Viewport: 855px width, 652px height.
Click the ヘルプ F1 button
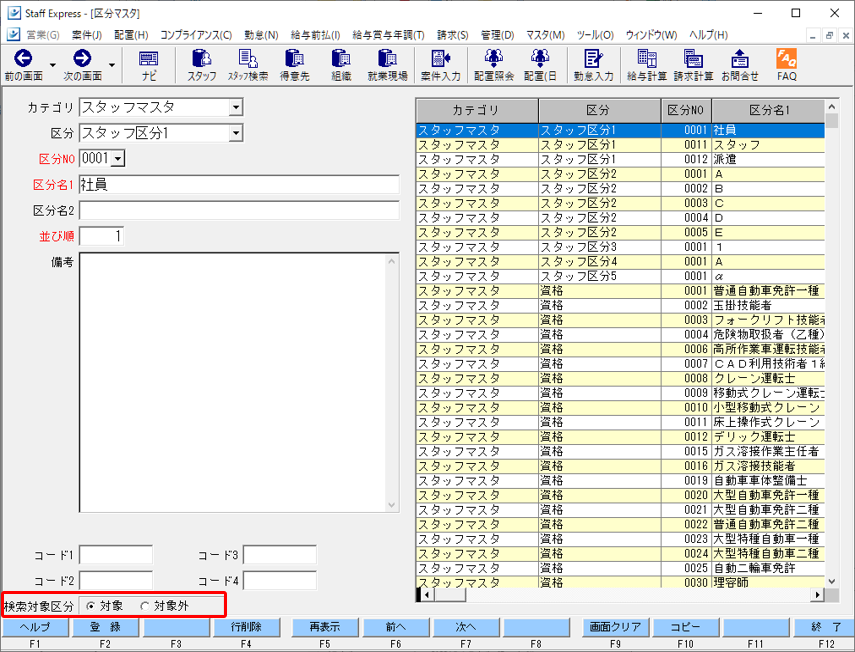point(35,627)
